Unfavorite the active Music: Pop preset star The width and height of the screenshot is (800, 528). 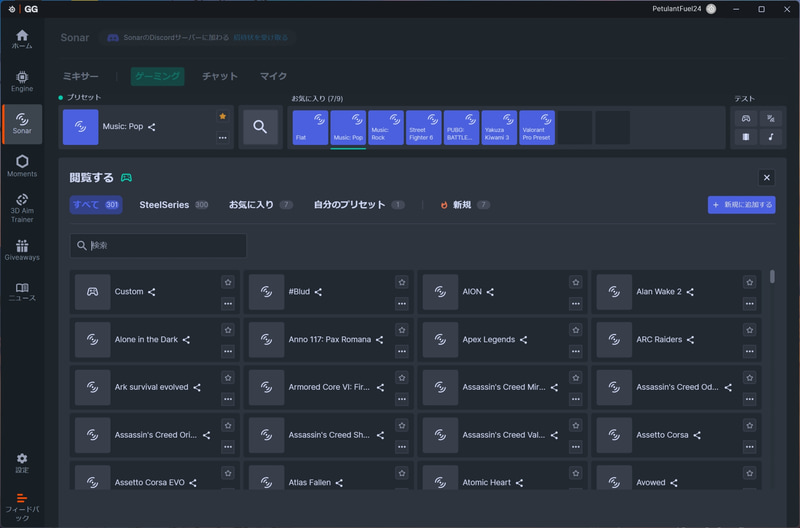(222, 116)
